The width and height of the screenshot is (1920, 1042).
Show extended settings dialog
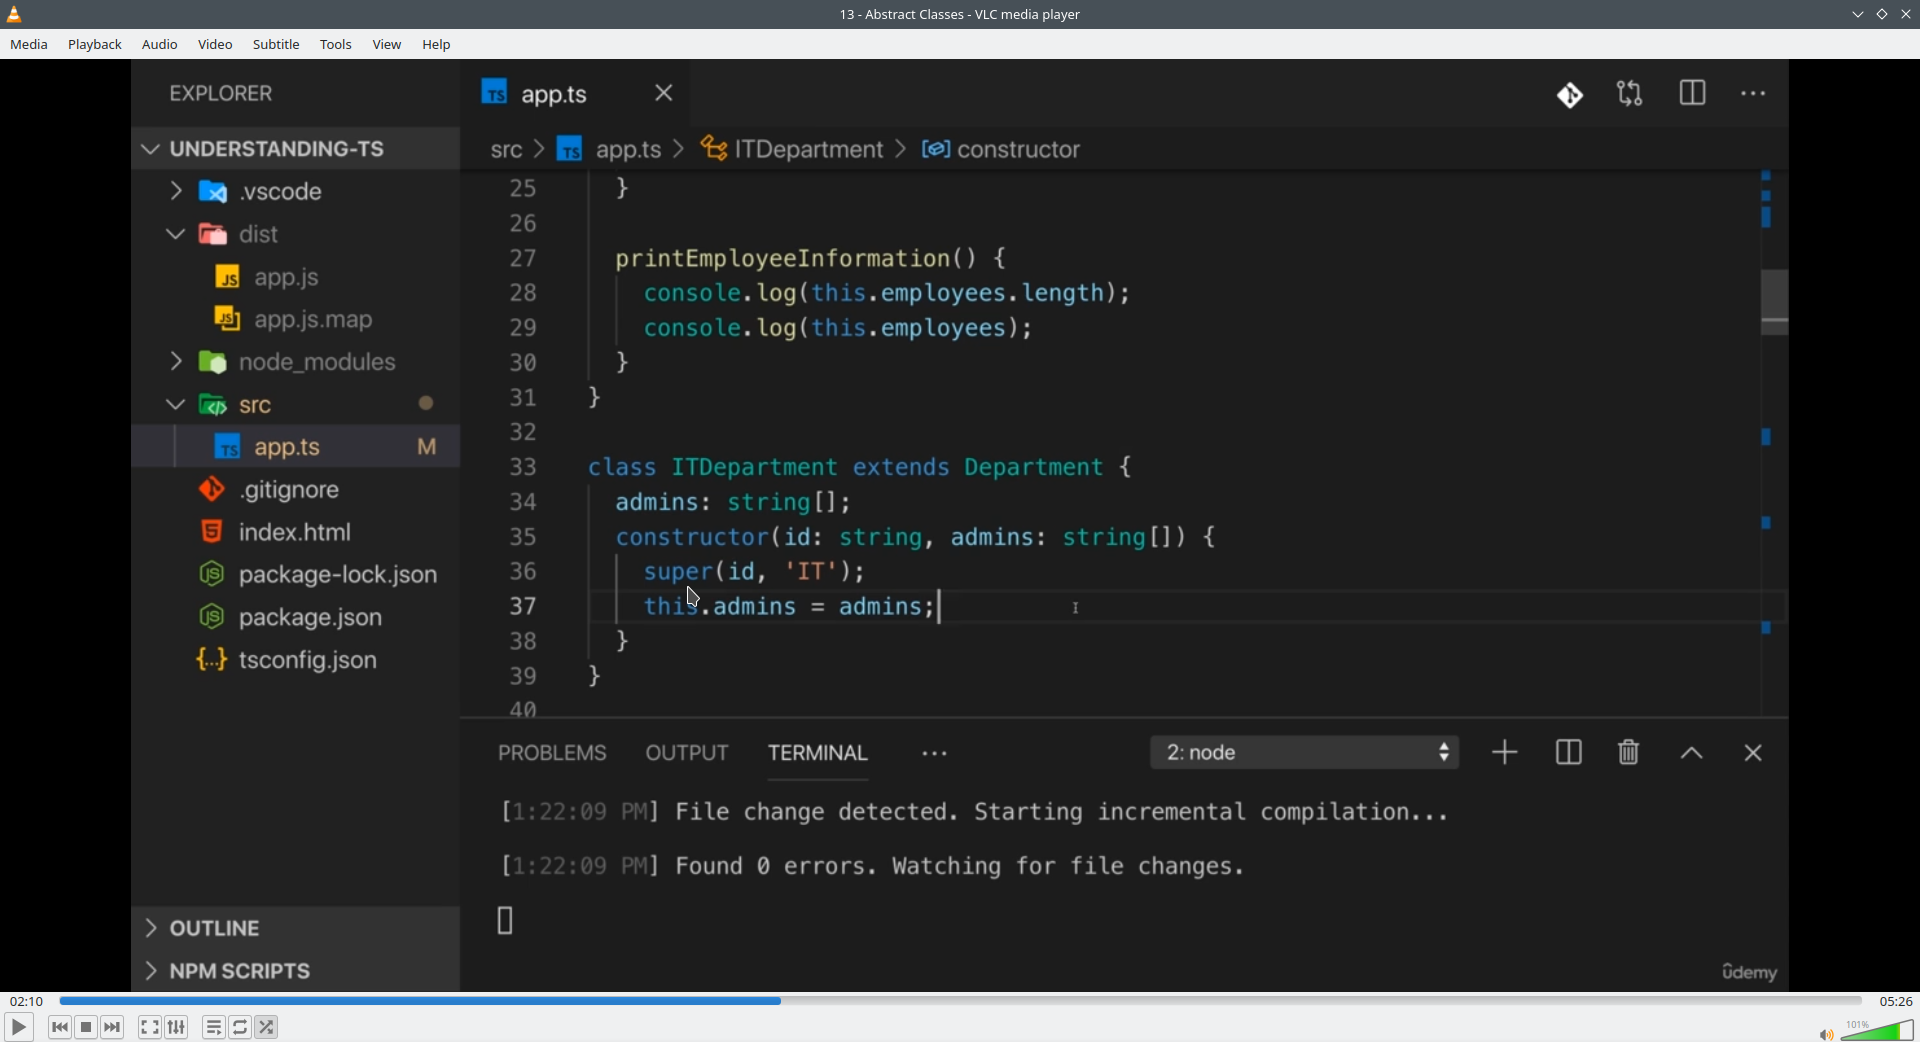[177, 1027]
